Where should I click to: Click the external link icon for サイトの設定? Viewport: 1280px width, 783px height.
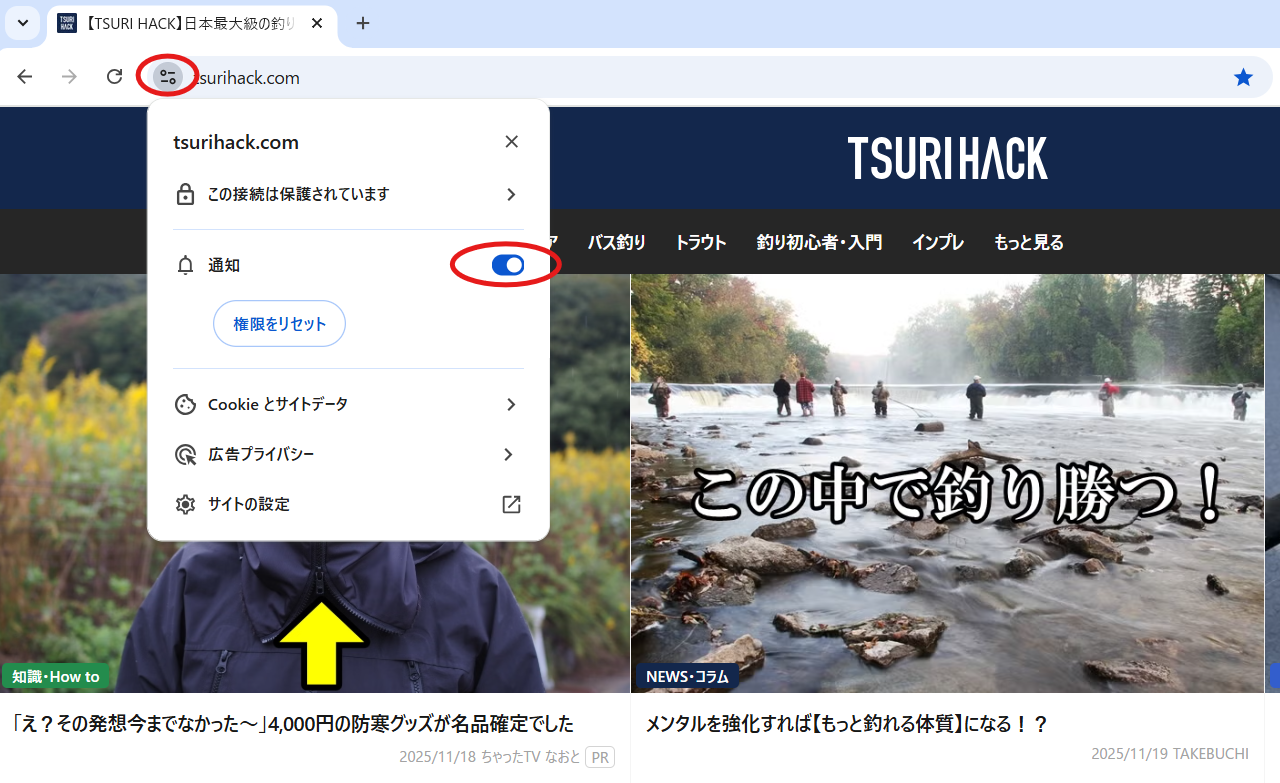pos(511,505)
